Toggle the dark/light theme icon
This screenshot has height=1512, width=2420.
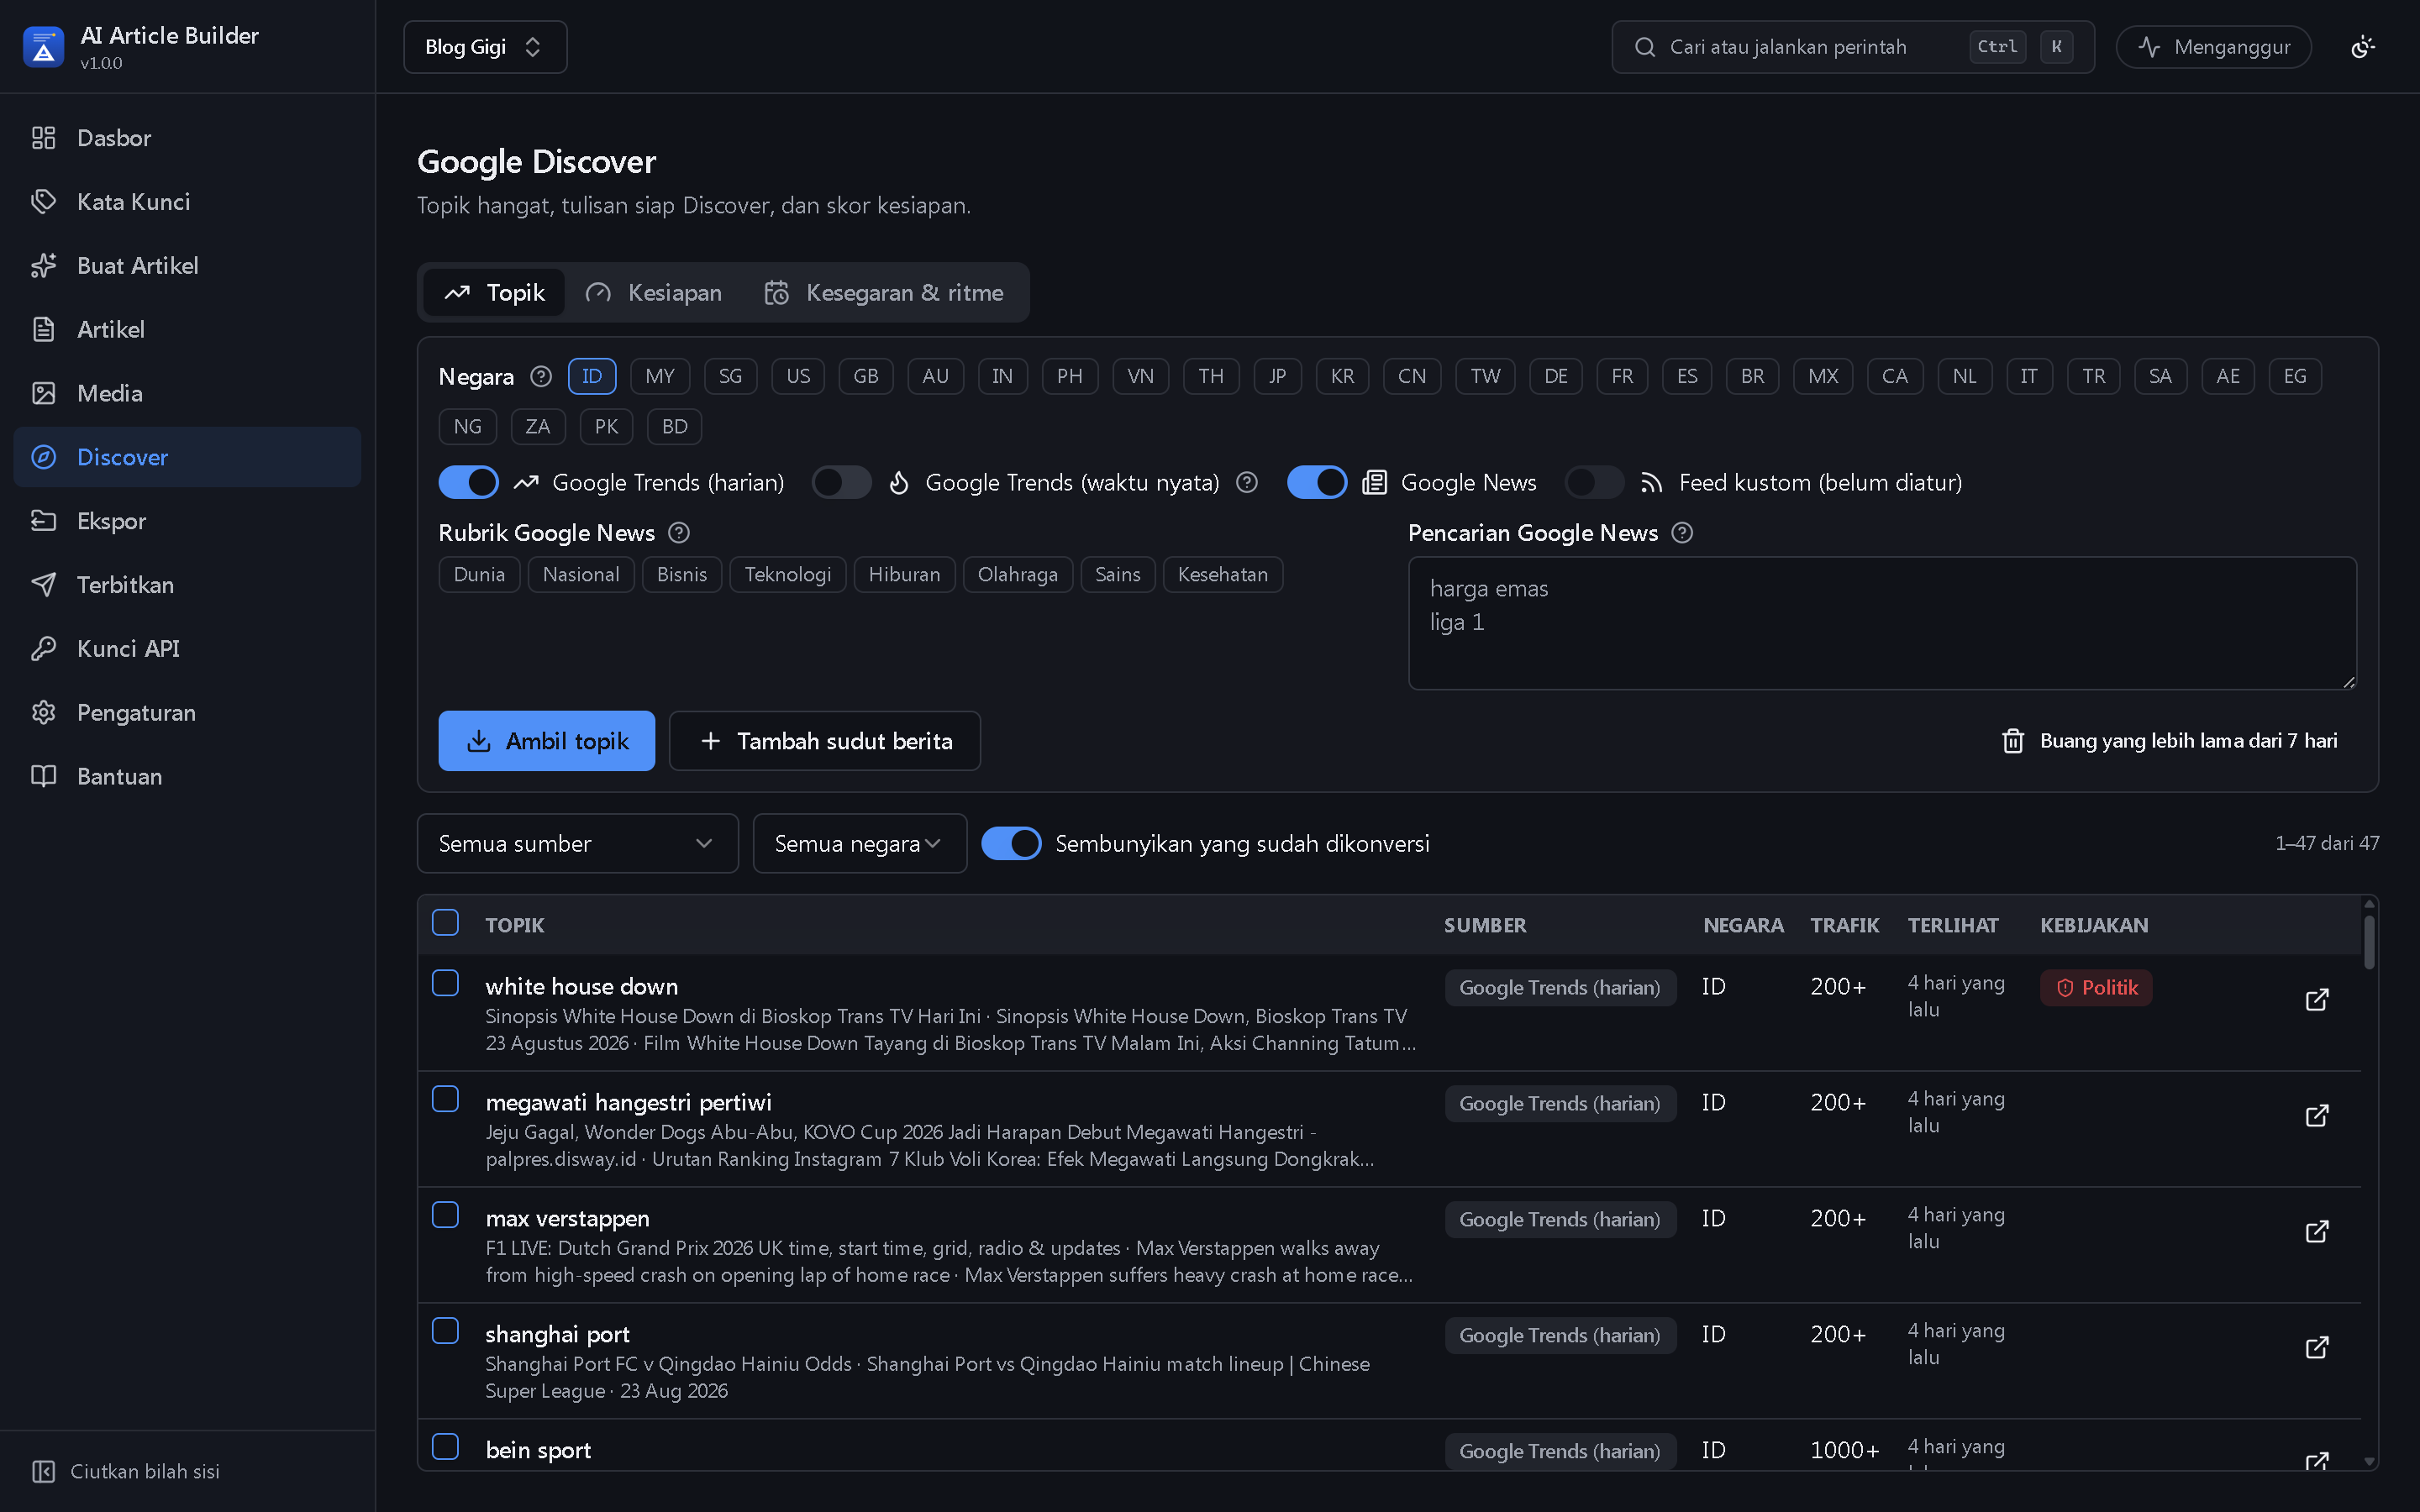[2363, 47]
